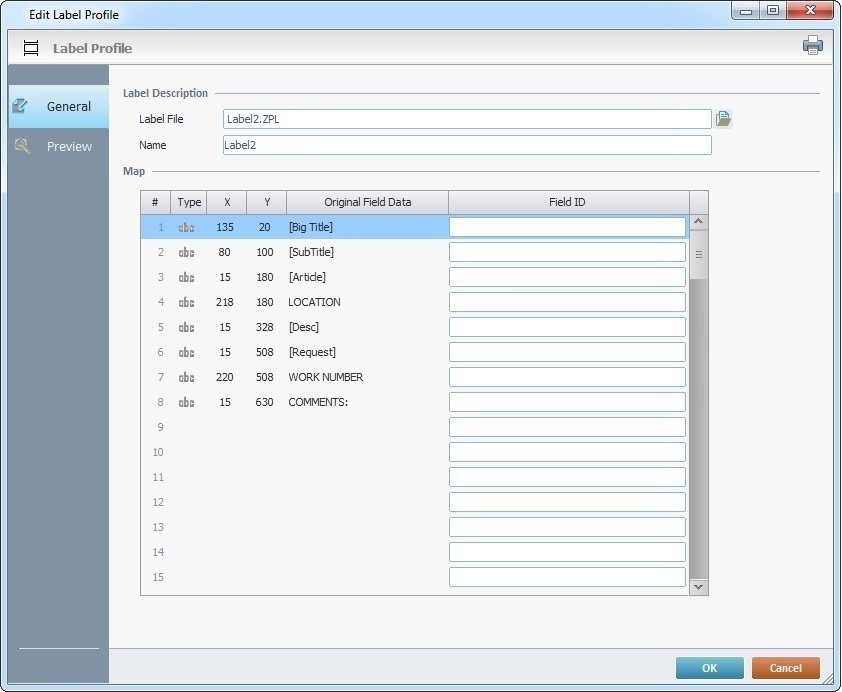Click the type icon in SubTitle row

tap(187, 252)
